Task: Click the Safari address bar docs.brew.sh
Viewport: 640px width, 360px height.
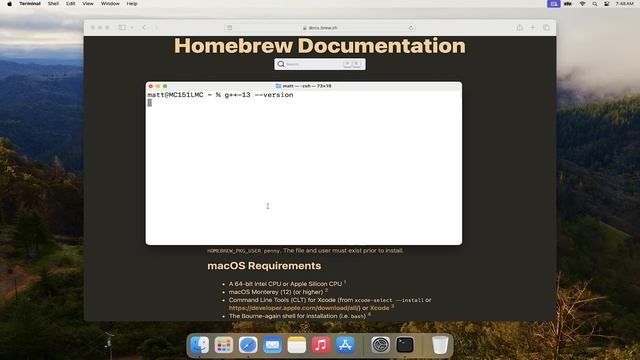Action: point(320,28)
